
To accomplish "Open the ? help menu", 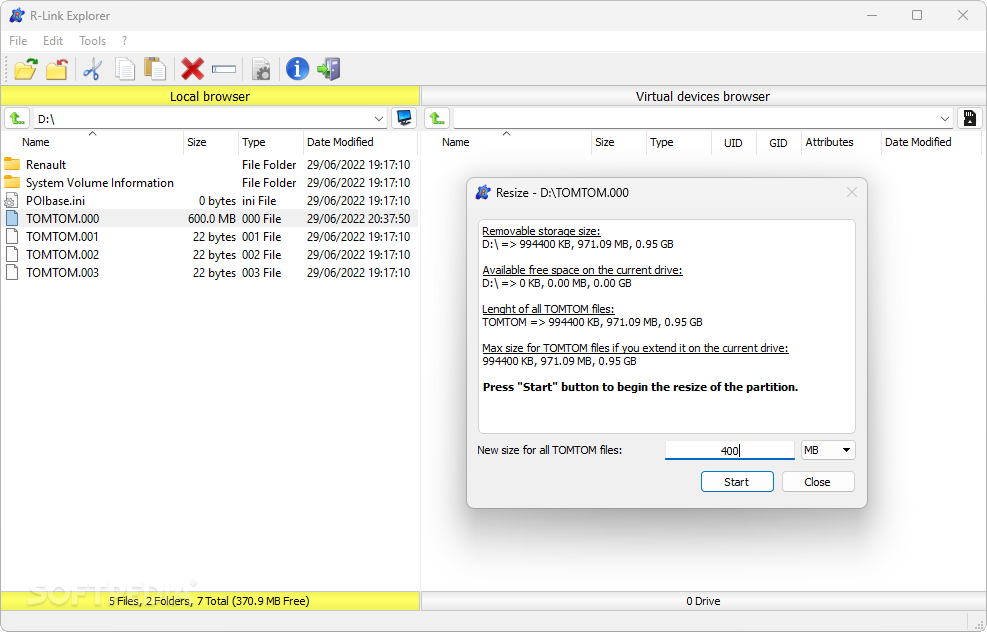I will pos(125,41).
